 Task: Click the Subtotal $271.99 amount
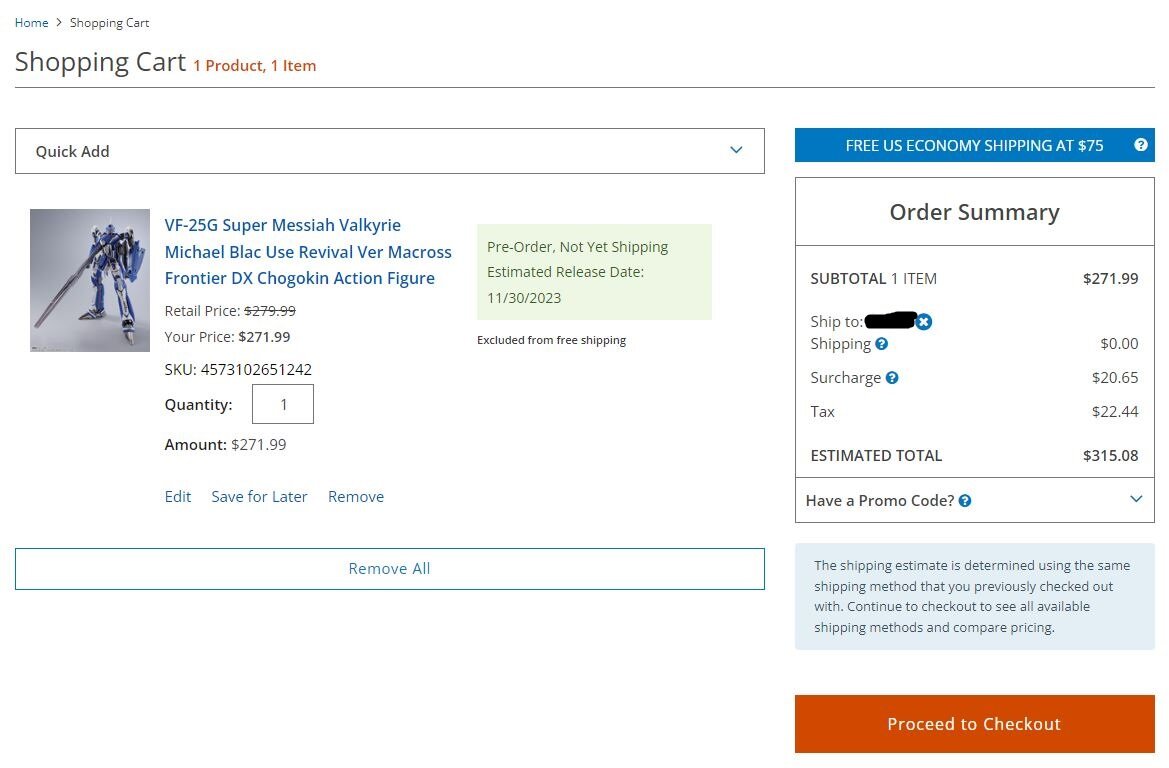tap(1110, 279)
